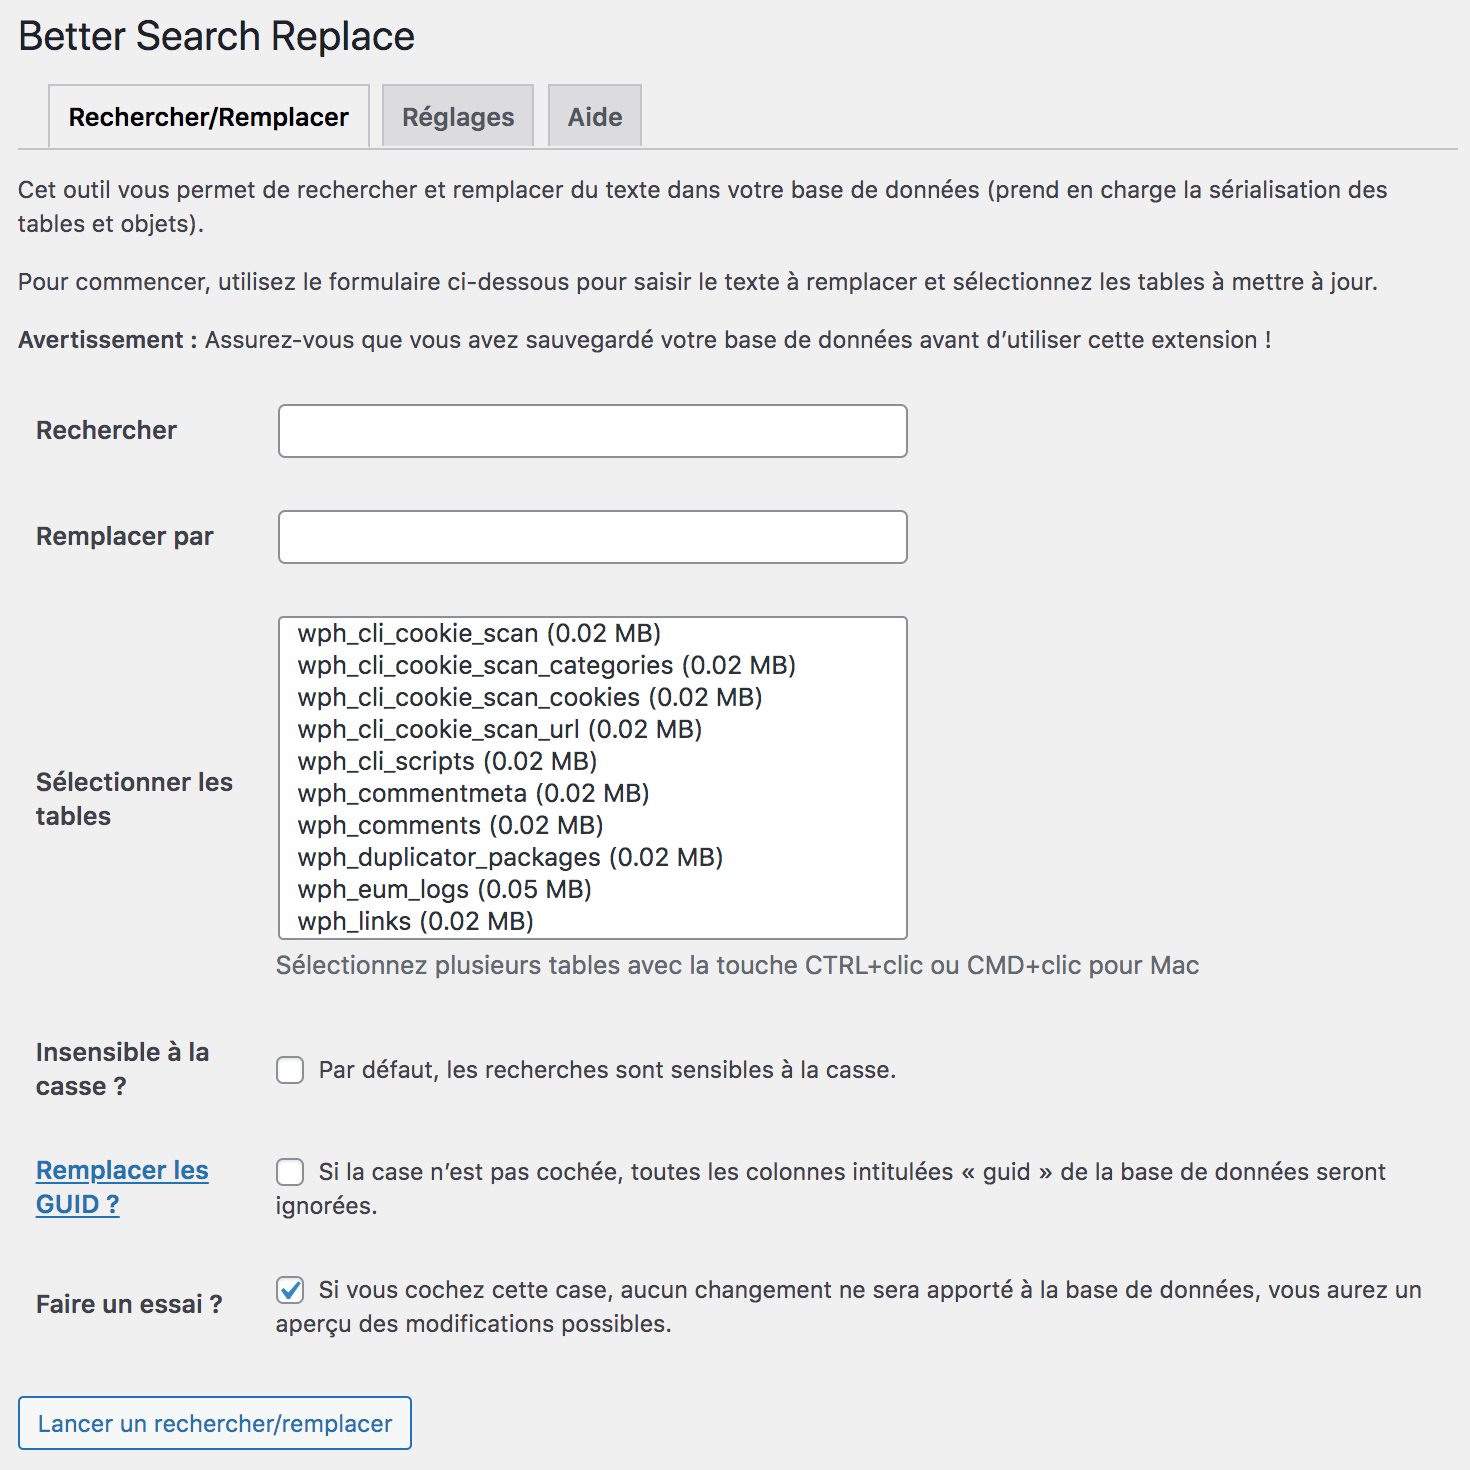Select the wph_links table

[414, 921]
